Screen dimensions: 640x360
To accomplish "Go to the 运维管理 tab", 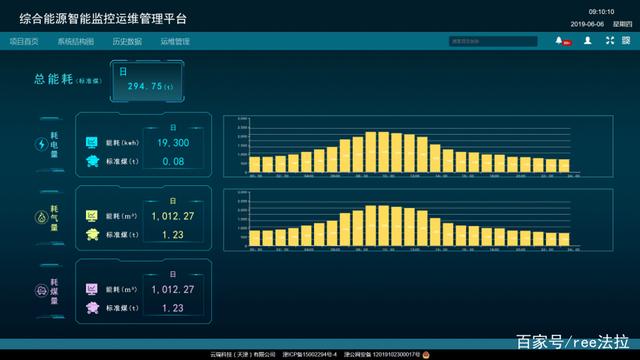I will 175,41.
